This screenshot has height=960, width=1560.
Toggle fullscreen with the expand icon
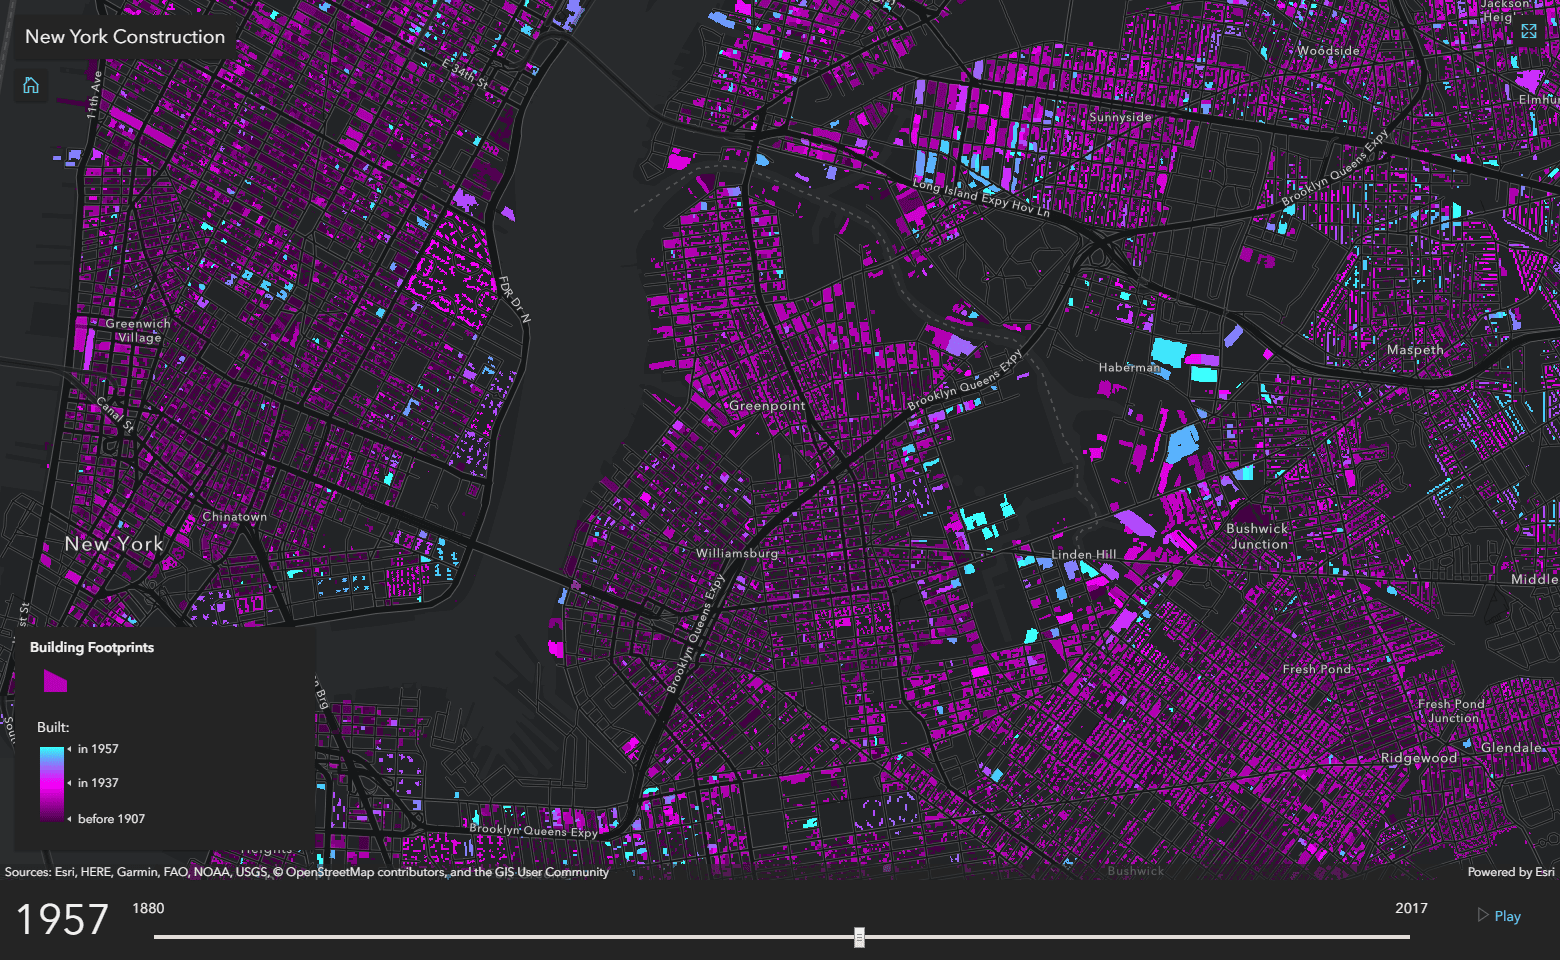[x=1529, y=31]
